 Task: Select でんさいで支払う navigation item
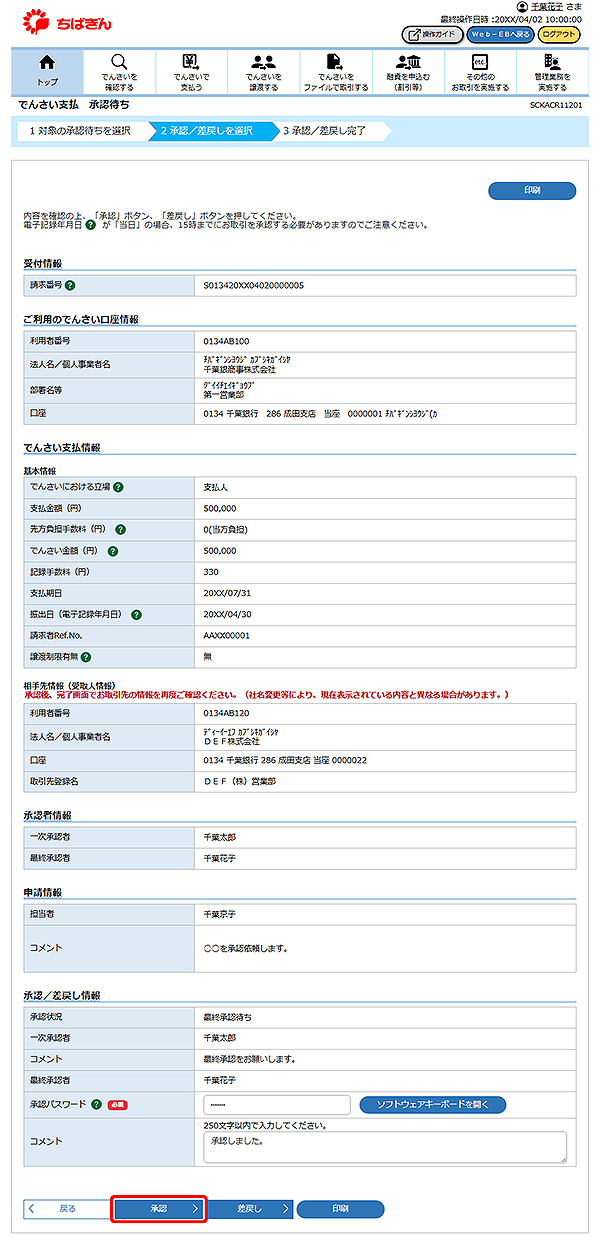191,70
